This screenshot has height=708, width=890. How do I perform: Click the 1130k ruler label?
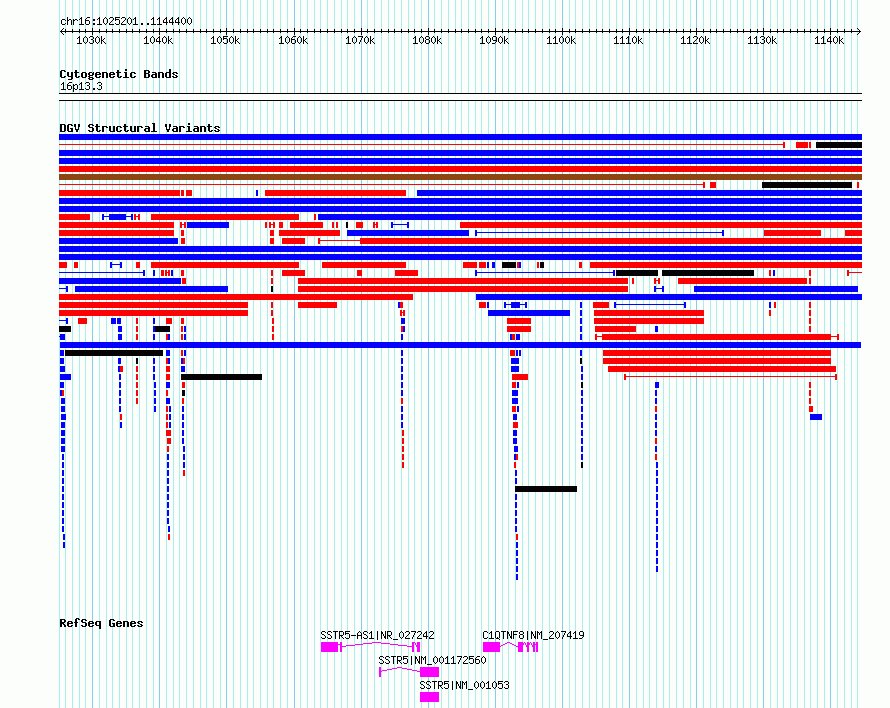[762, 40]
